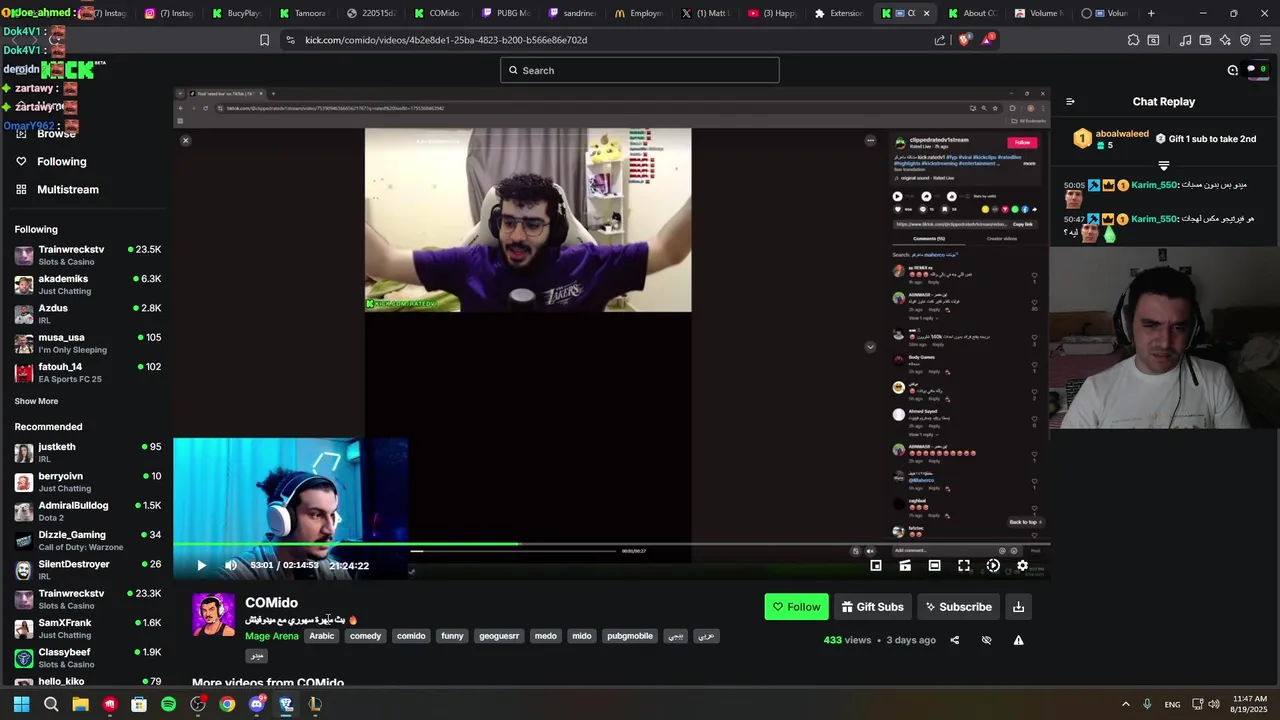Select the funny tag
Viewport: 1280px width, 720px height.
pos(452,636)
